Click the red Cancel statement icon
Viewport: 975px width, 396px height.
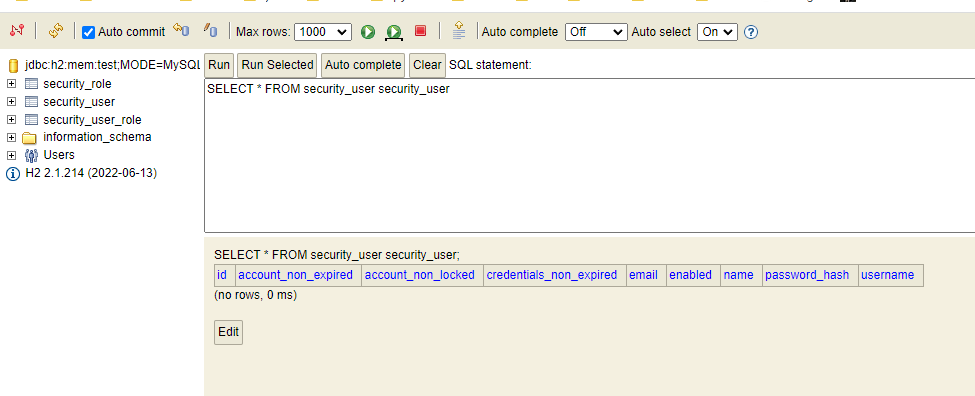coord(420,30)
